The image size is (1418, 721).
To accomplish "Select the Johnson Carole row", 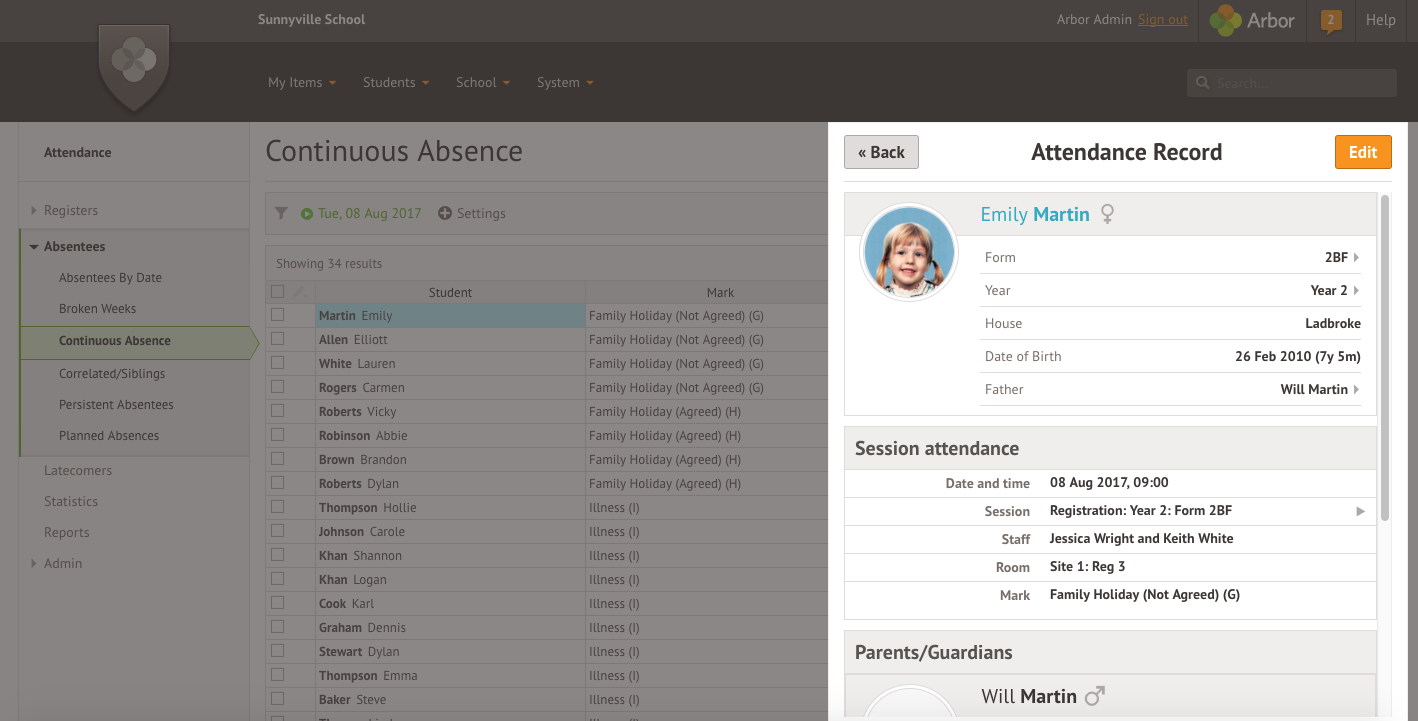I will coord(546,531).
